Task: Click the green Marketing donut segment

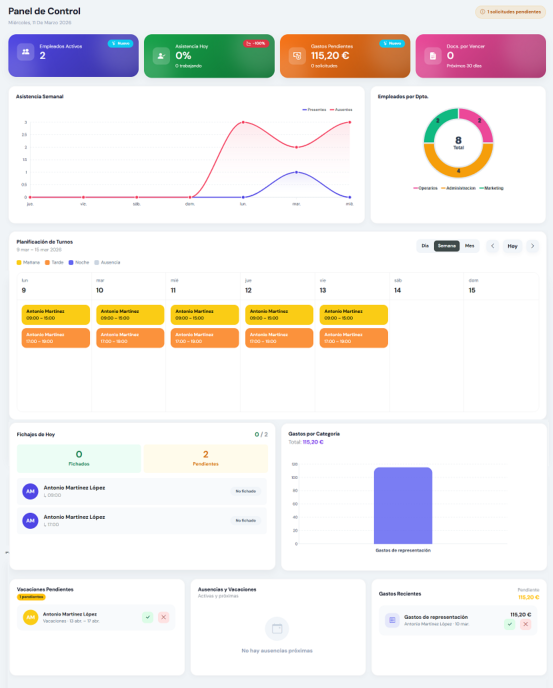Action: pos(438,122)
